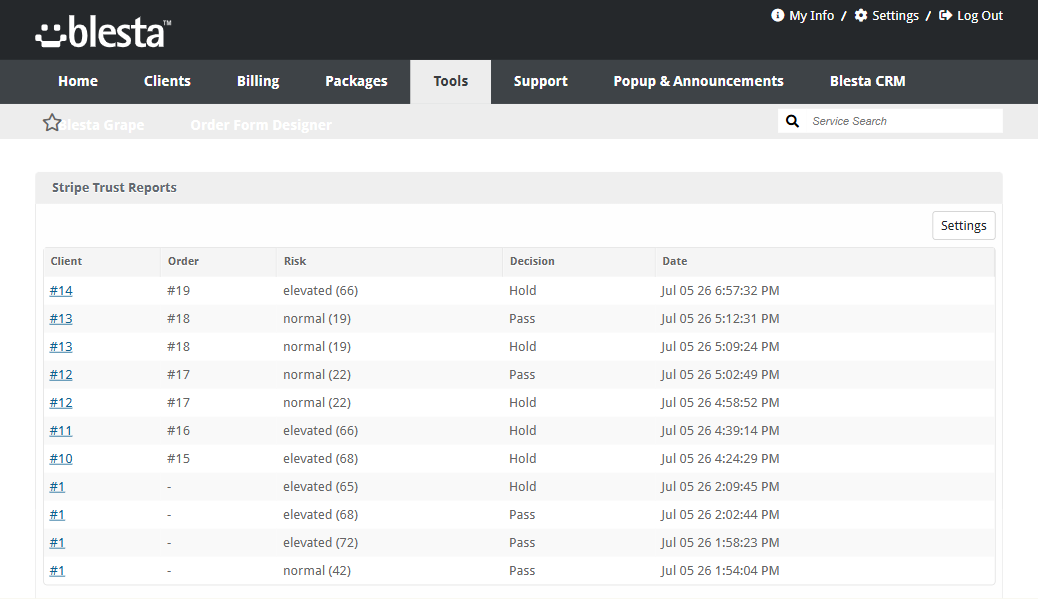
Task: Open Blesta Grape submenu item
Action: [103, 125]
